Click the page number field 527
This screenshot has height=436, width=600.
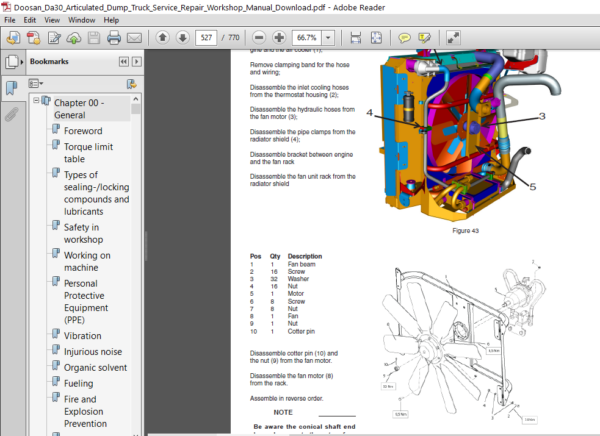[x=206, y=38]
